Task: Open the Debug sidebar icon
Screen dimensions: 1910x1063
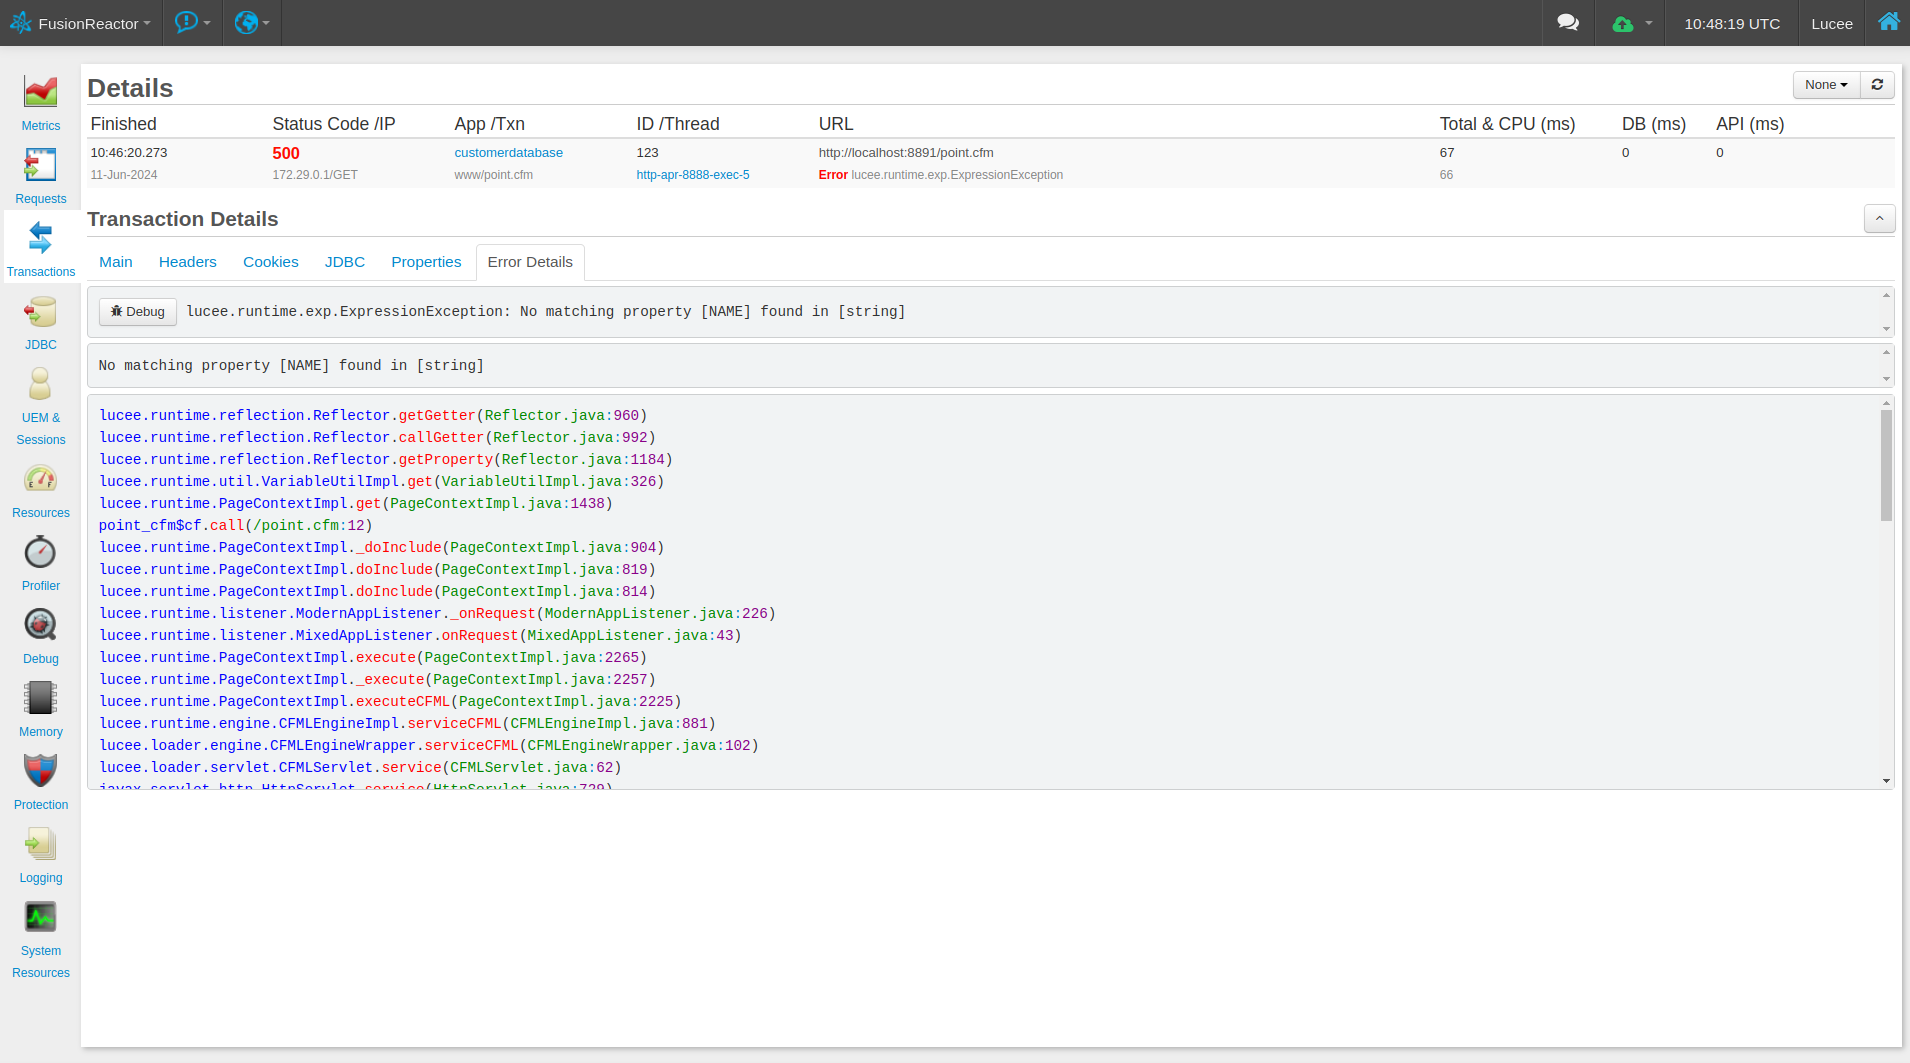Action: tap(41, 625)
